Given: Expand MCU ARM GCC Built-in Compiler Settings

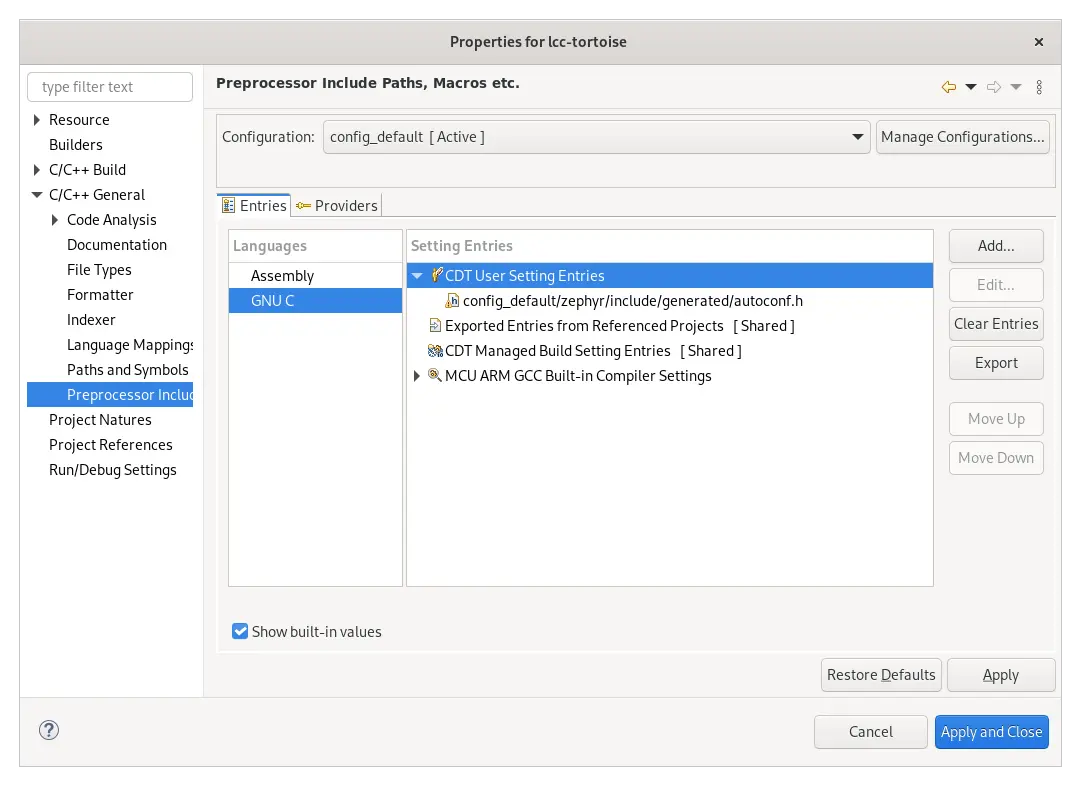Looking at the screenshot, I should pos(417,376).
